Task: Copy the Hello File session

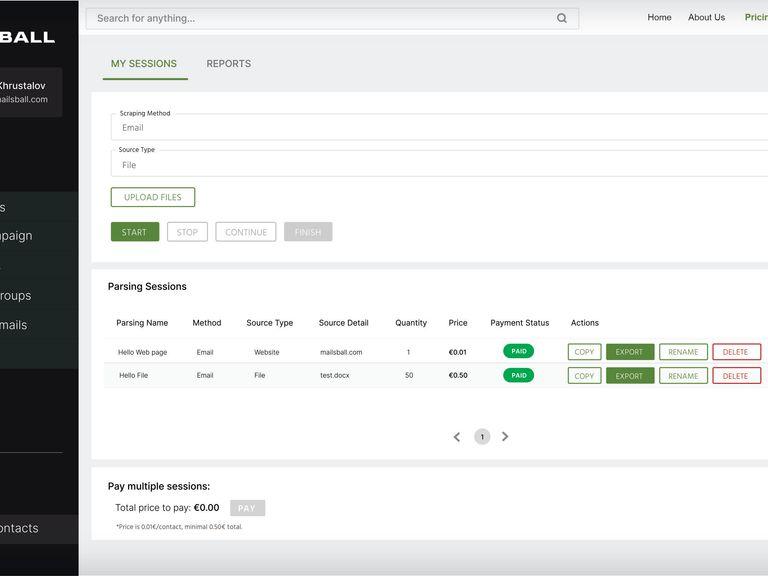Action: pos(584,376)
